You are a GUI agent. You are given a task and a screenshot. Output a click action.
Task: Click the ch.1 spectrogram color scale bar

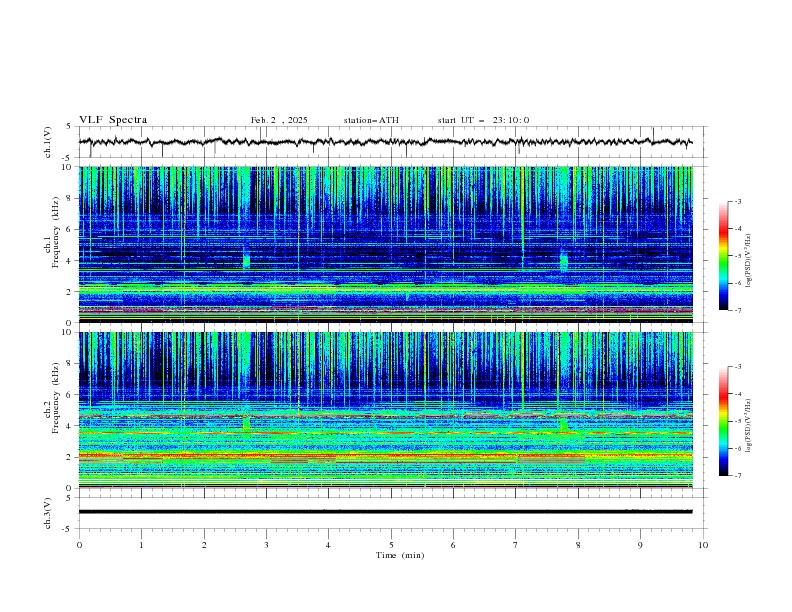coord(724,255)
